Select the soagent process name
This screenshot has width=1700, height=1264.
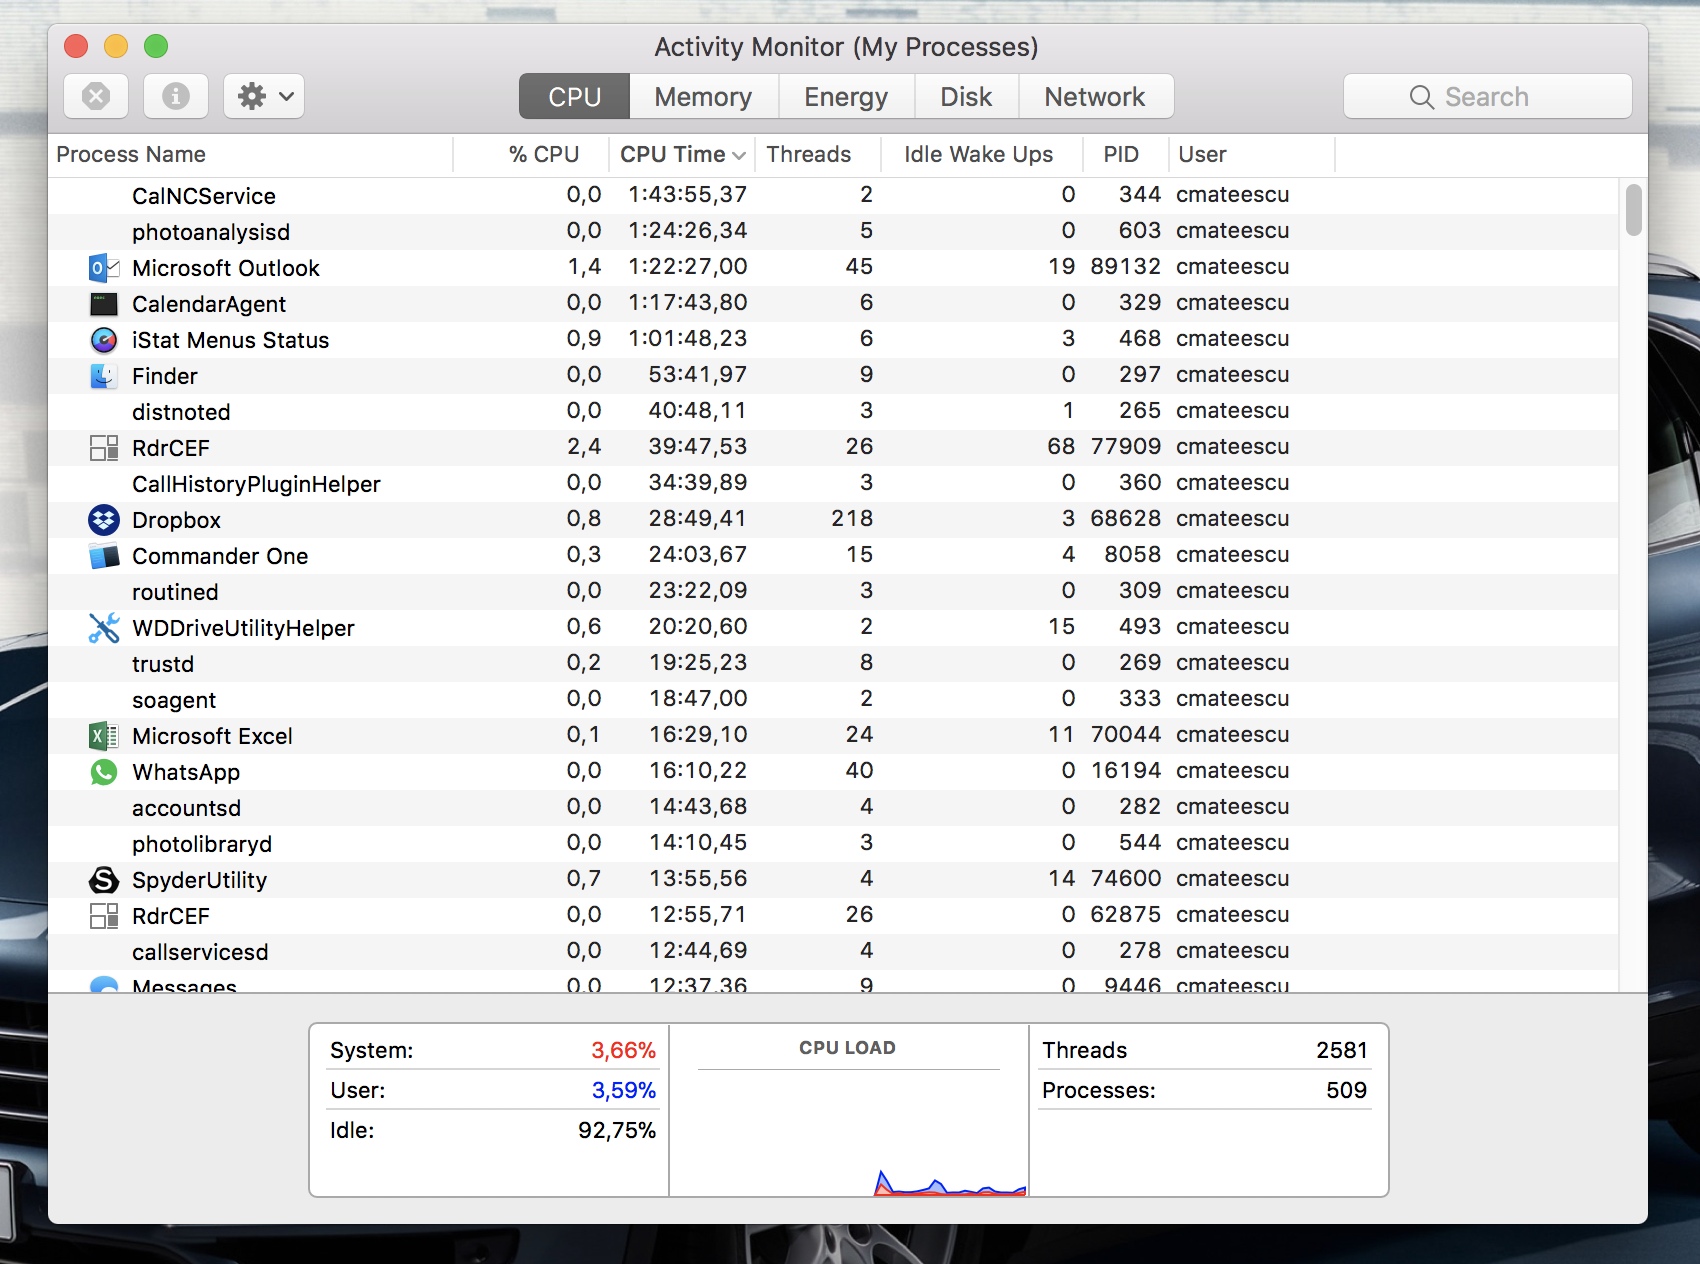[174, 700]
